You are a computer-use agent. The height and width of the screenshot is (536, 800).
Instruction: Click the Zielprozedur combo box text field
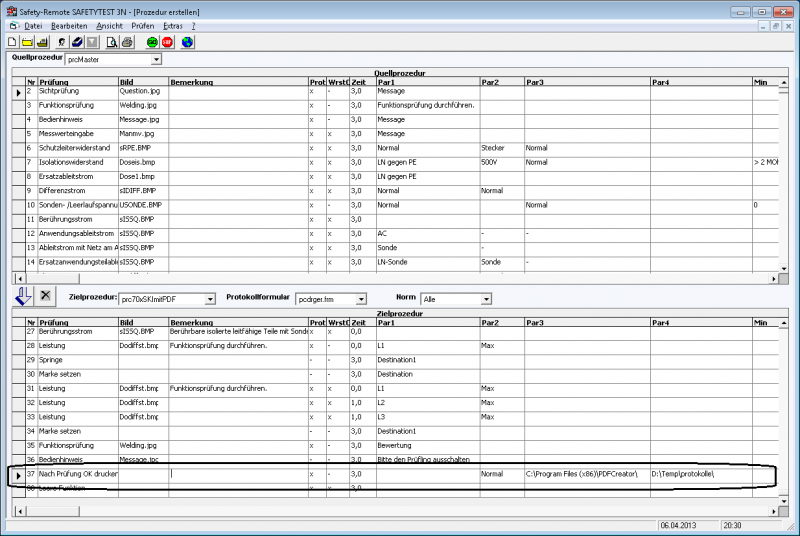click(162, 299)
